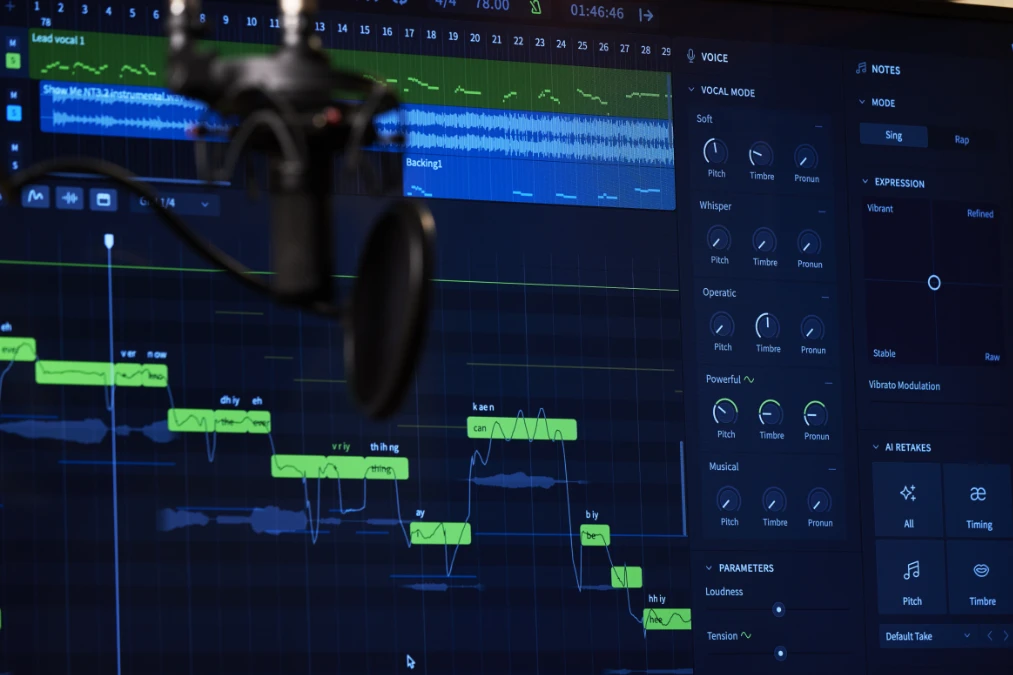
Task: Collapse the Vocal Mode section
Action: point(691,91)
